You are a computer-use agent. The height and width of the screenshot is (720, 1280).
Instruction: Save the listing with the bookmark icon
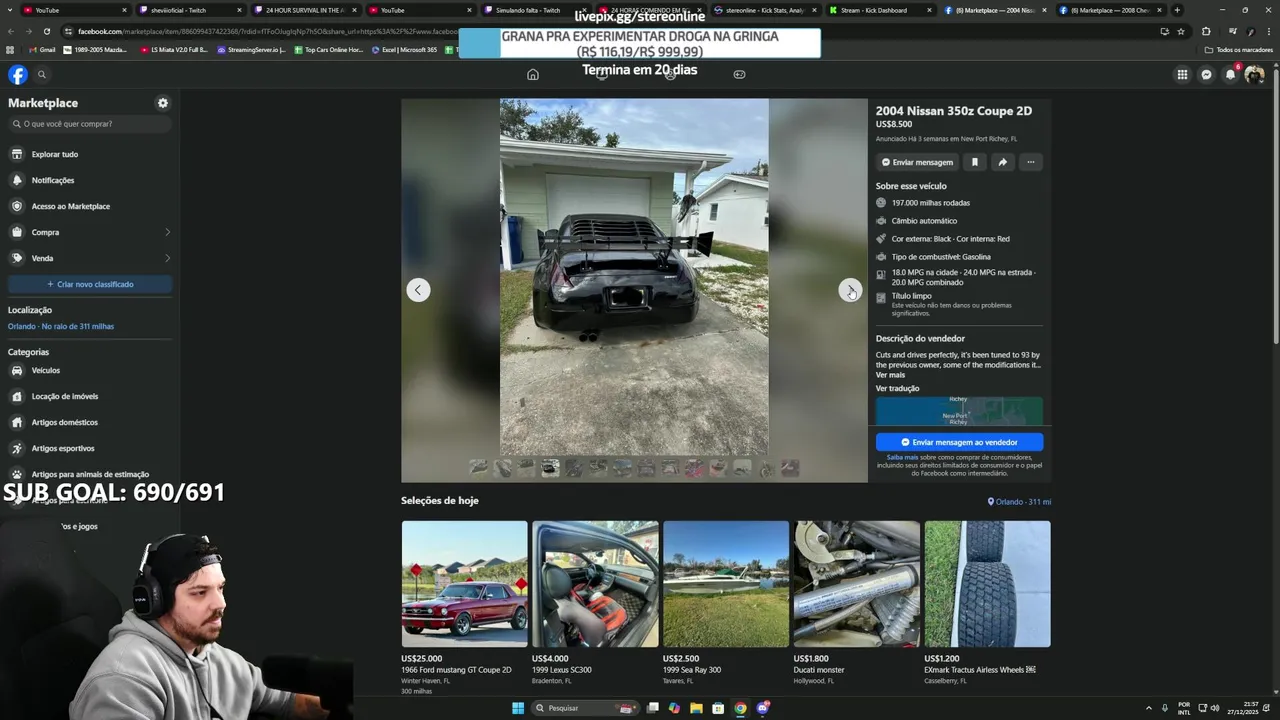click(975, 162)
